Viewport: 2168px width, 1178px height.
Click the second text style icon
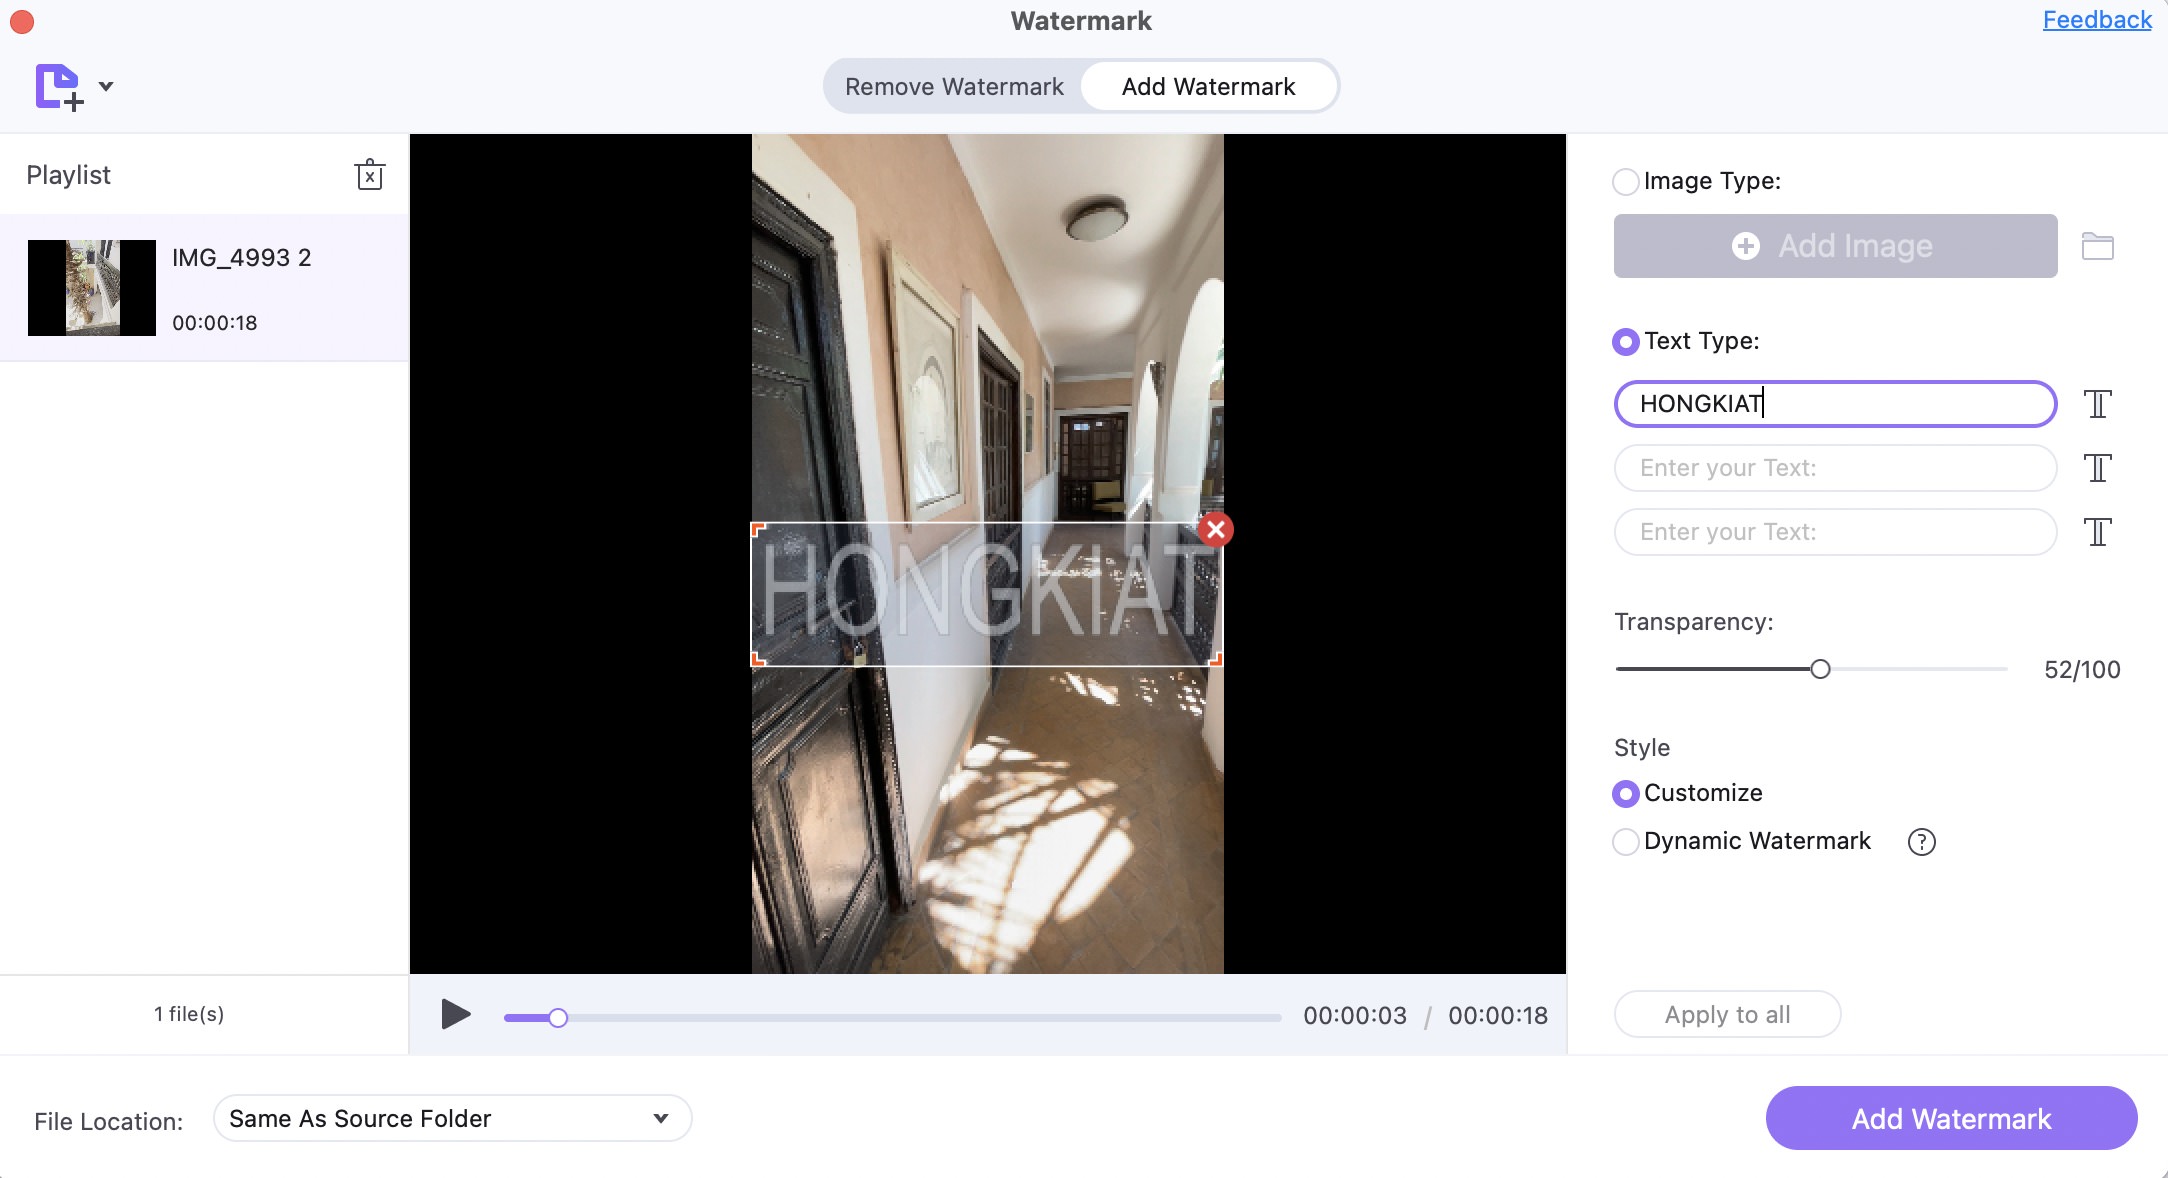click(2098, 467)
